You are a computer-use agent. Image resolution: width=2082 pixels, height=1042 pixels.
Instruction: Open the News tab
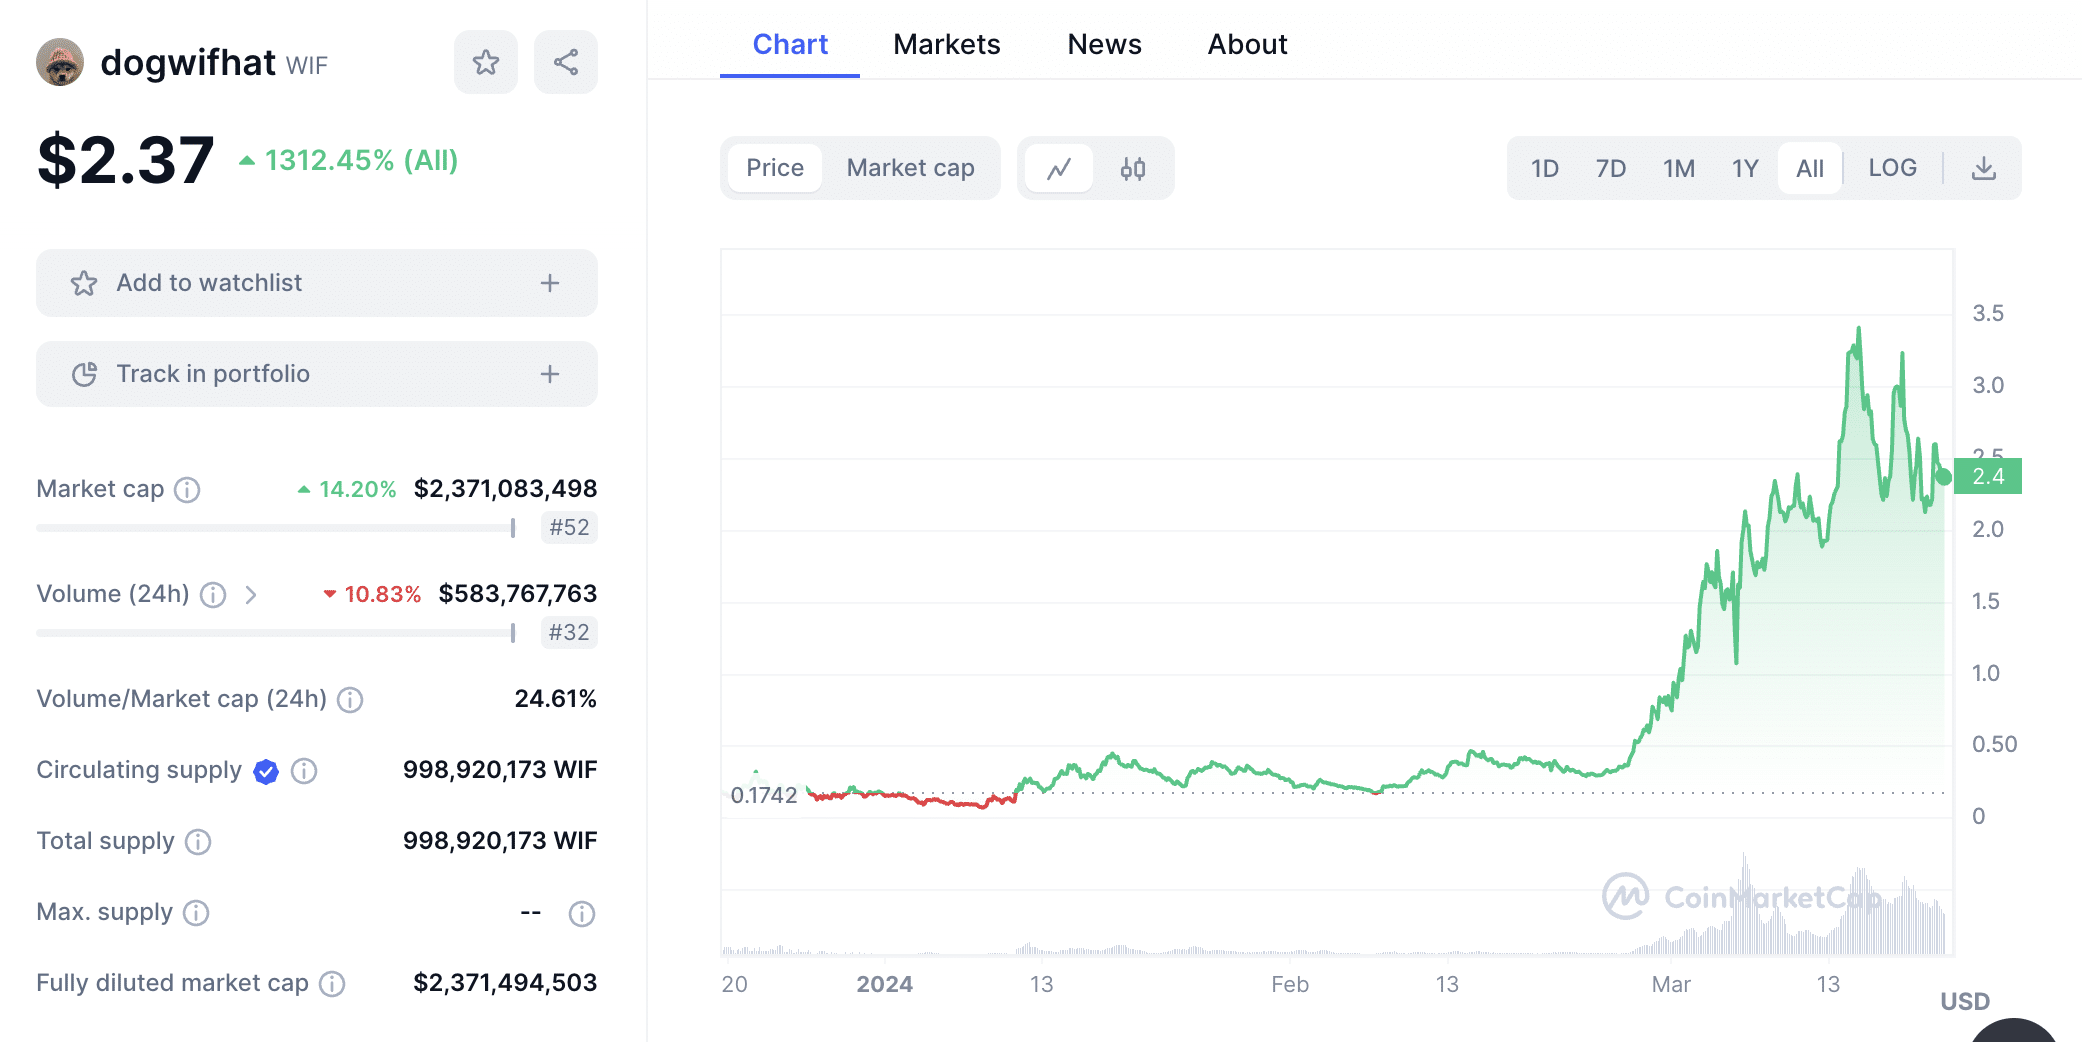click(x=1104, y=44)
